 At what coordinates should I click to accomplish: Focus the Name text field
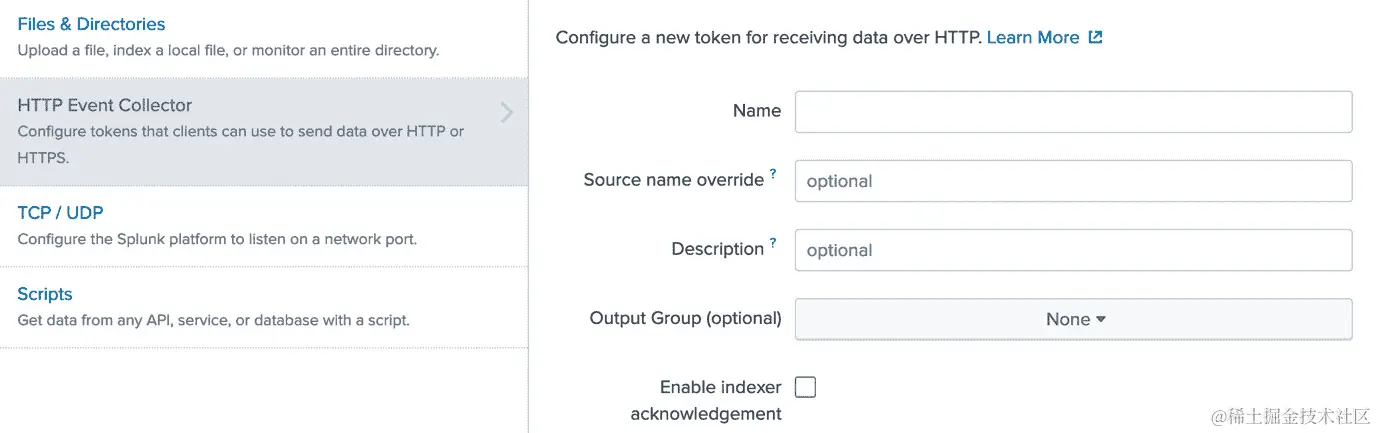click(1073, 112)
